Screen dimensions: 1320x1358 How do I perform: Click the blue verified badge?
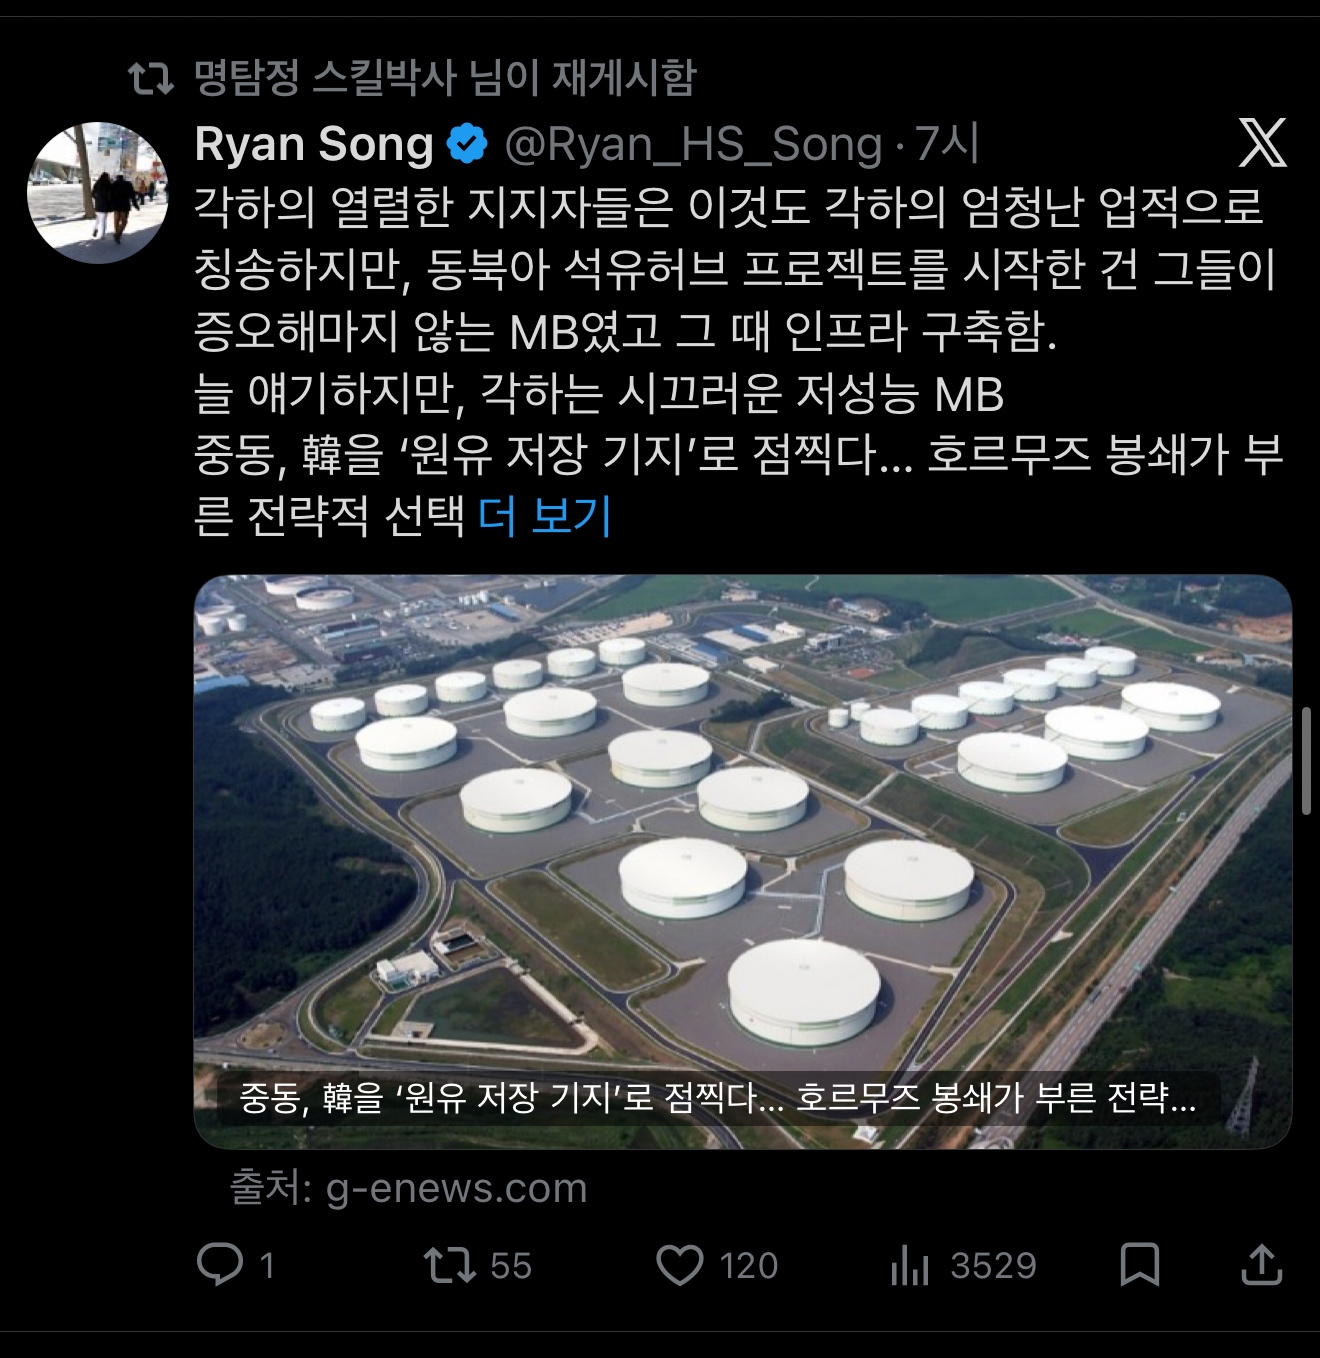click(x=466, y=144)
